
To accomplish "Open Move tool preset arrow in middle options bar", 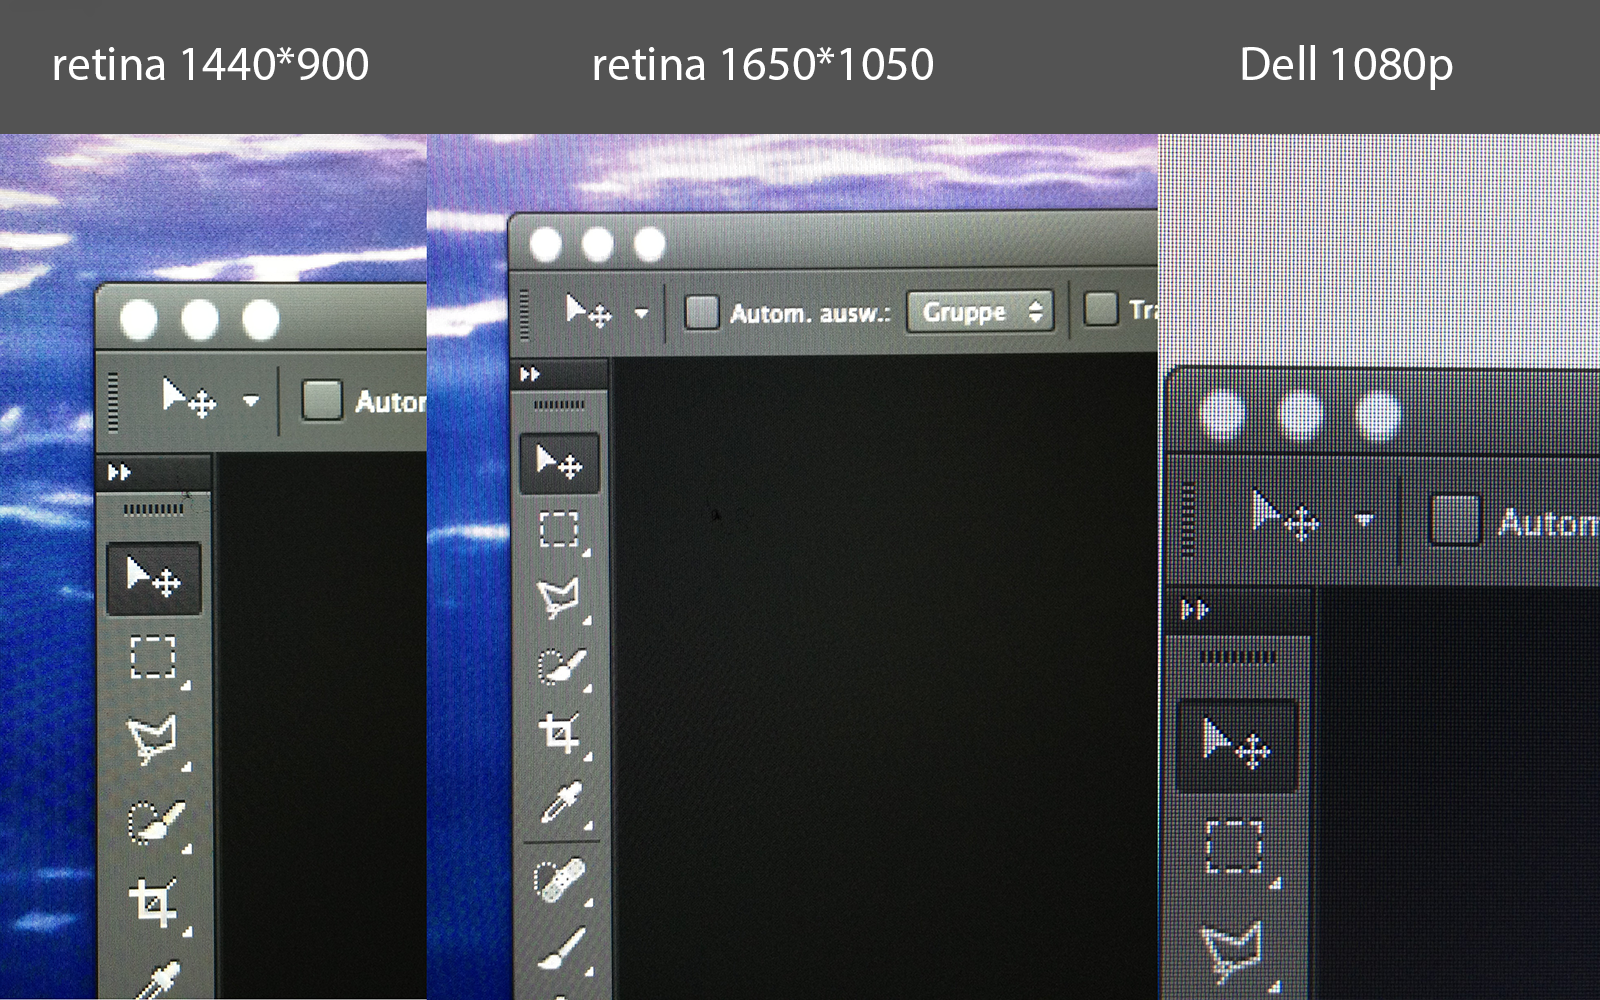I will tap(641, 314).
